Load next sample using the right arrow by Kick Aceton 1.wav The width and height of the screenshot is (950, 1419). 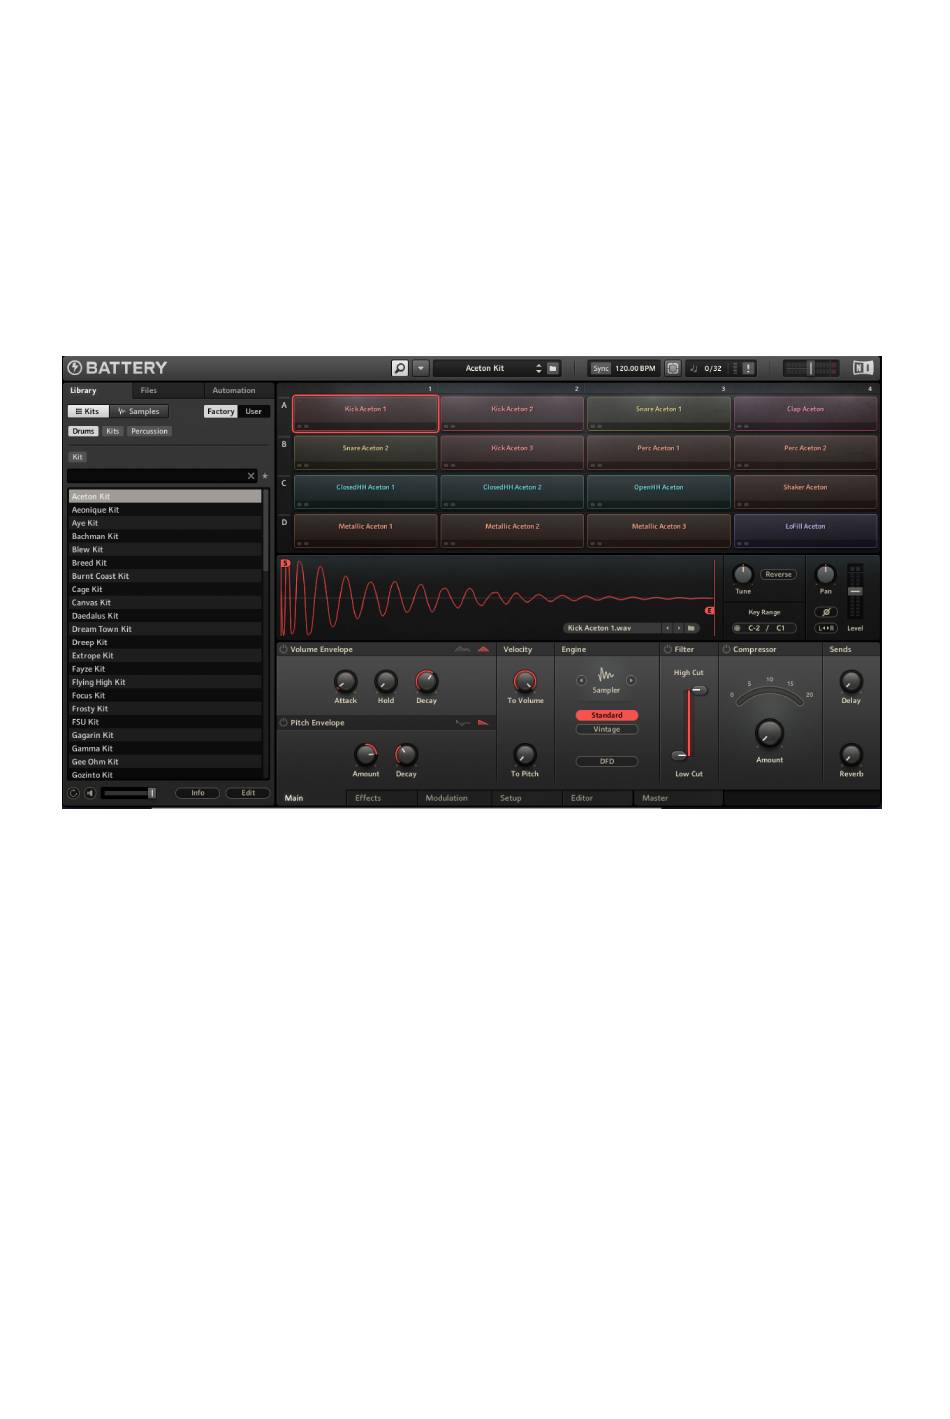click(x=678, y=628)
